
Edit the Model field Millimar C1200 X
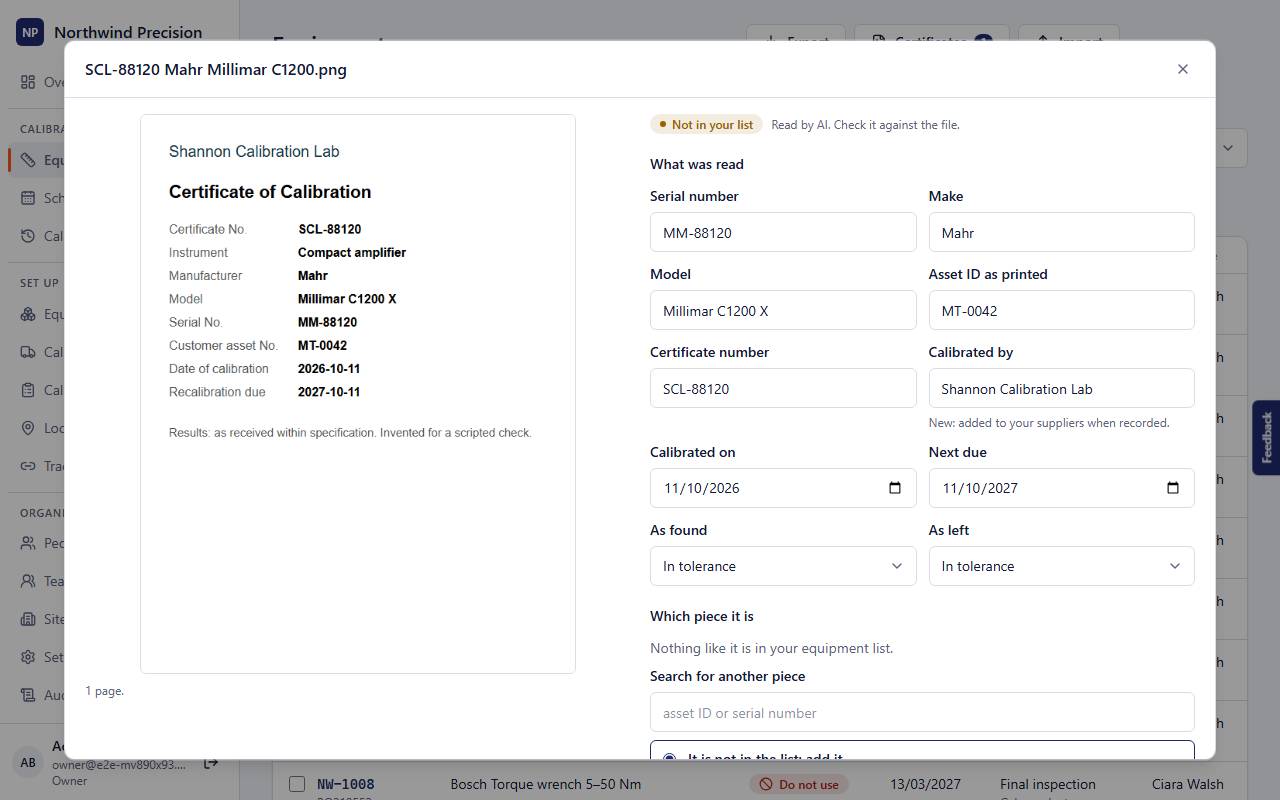(x=783, y=310)
